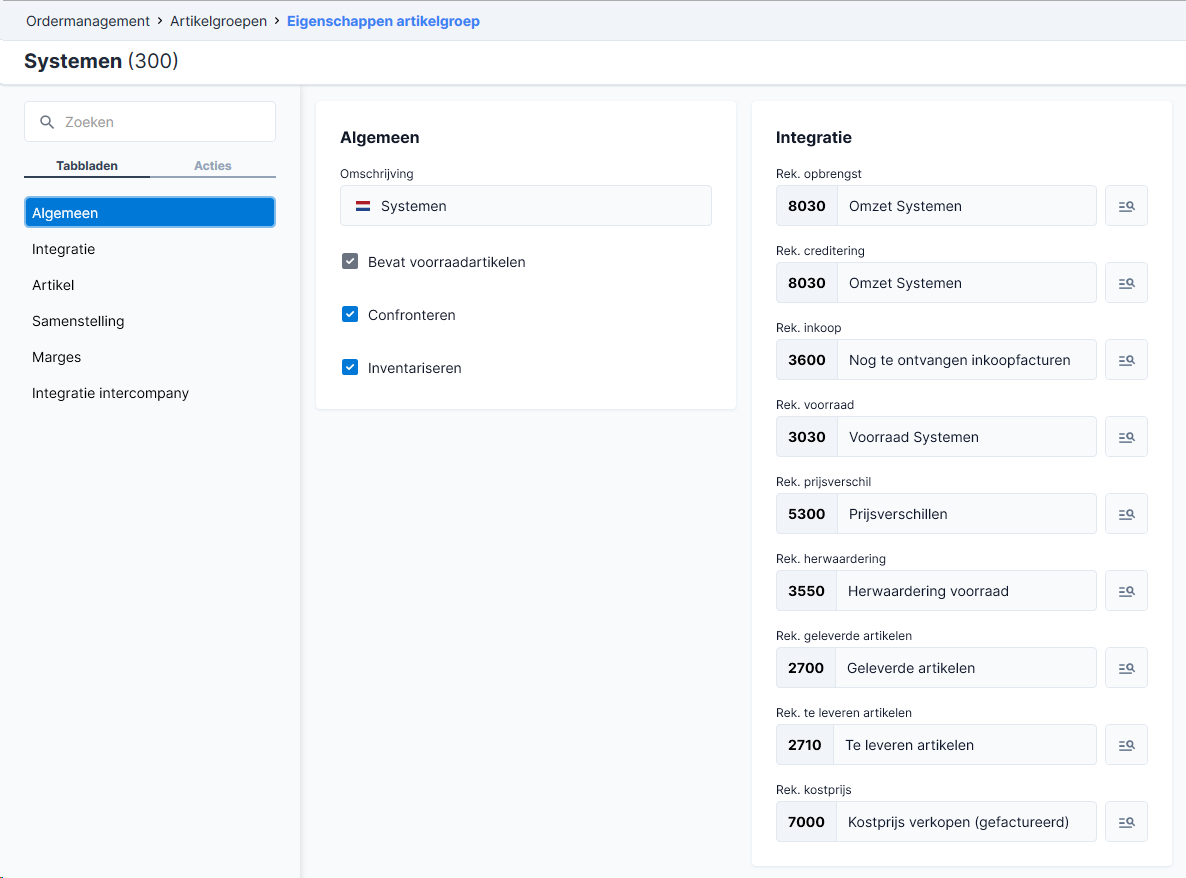The width and height of the screenshot is (1186, 878).
Task: Open lookup icon for Rek. herwaardering
Action: click(1125, 591)
